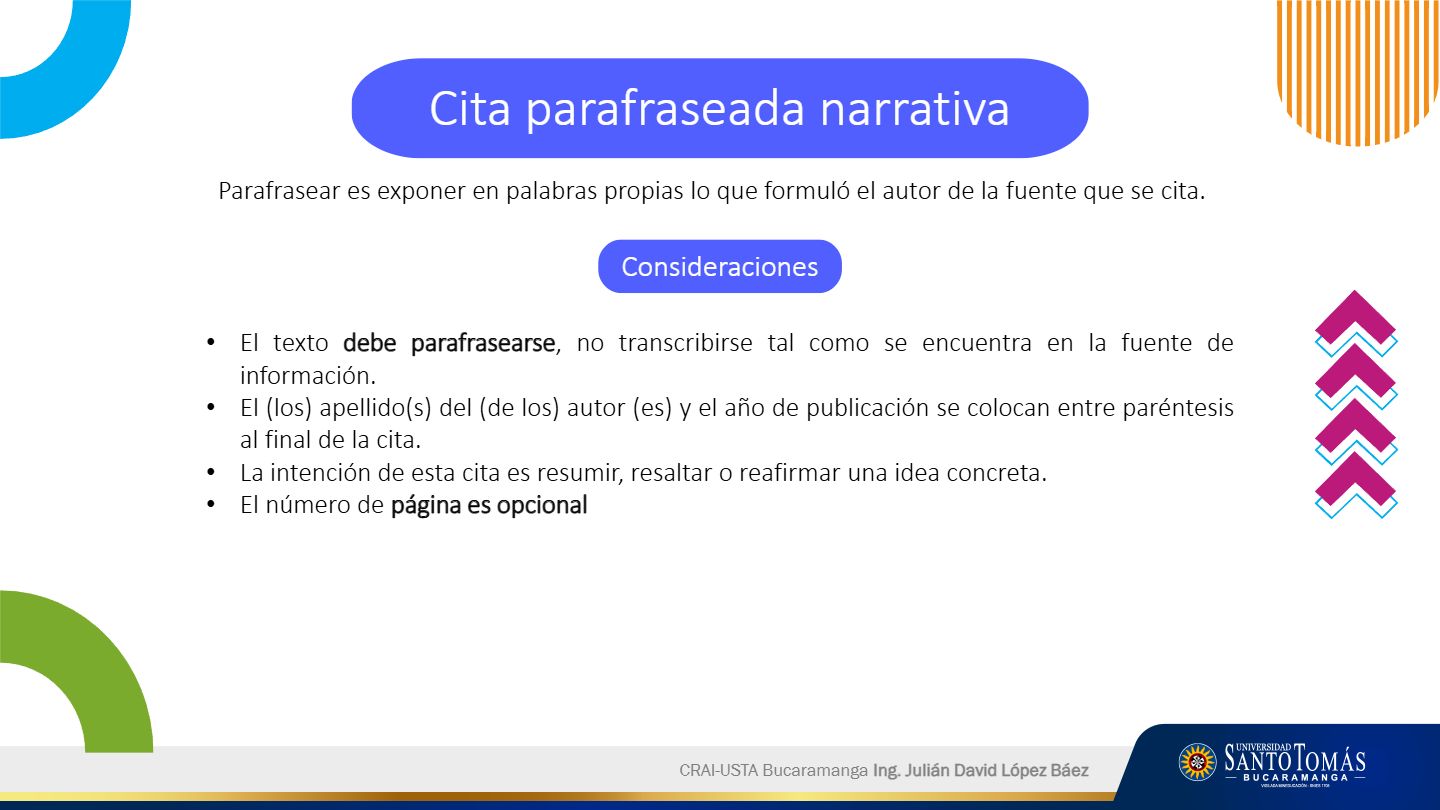The width and height of the screenshot is (1440, 810).
Task: Click the third magenta chevron from top
Action: pyautogui.click(x=1355, y=426)
